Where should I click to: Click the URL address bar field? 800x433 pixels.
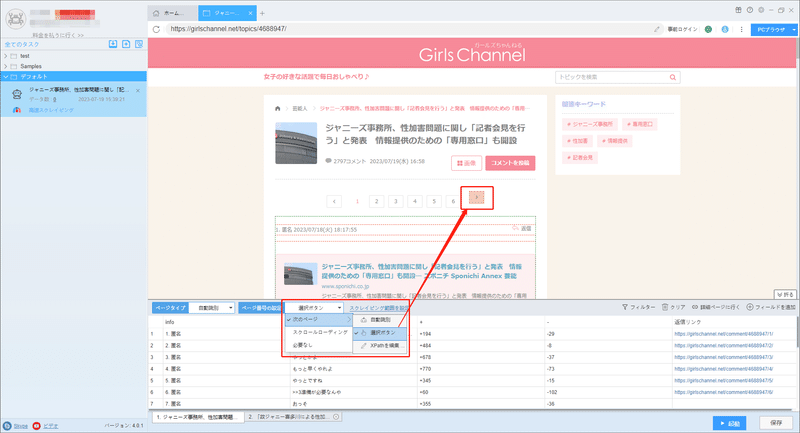(x=408, y=29)
